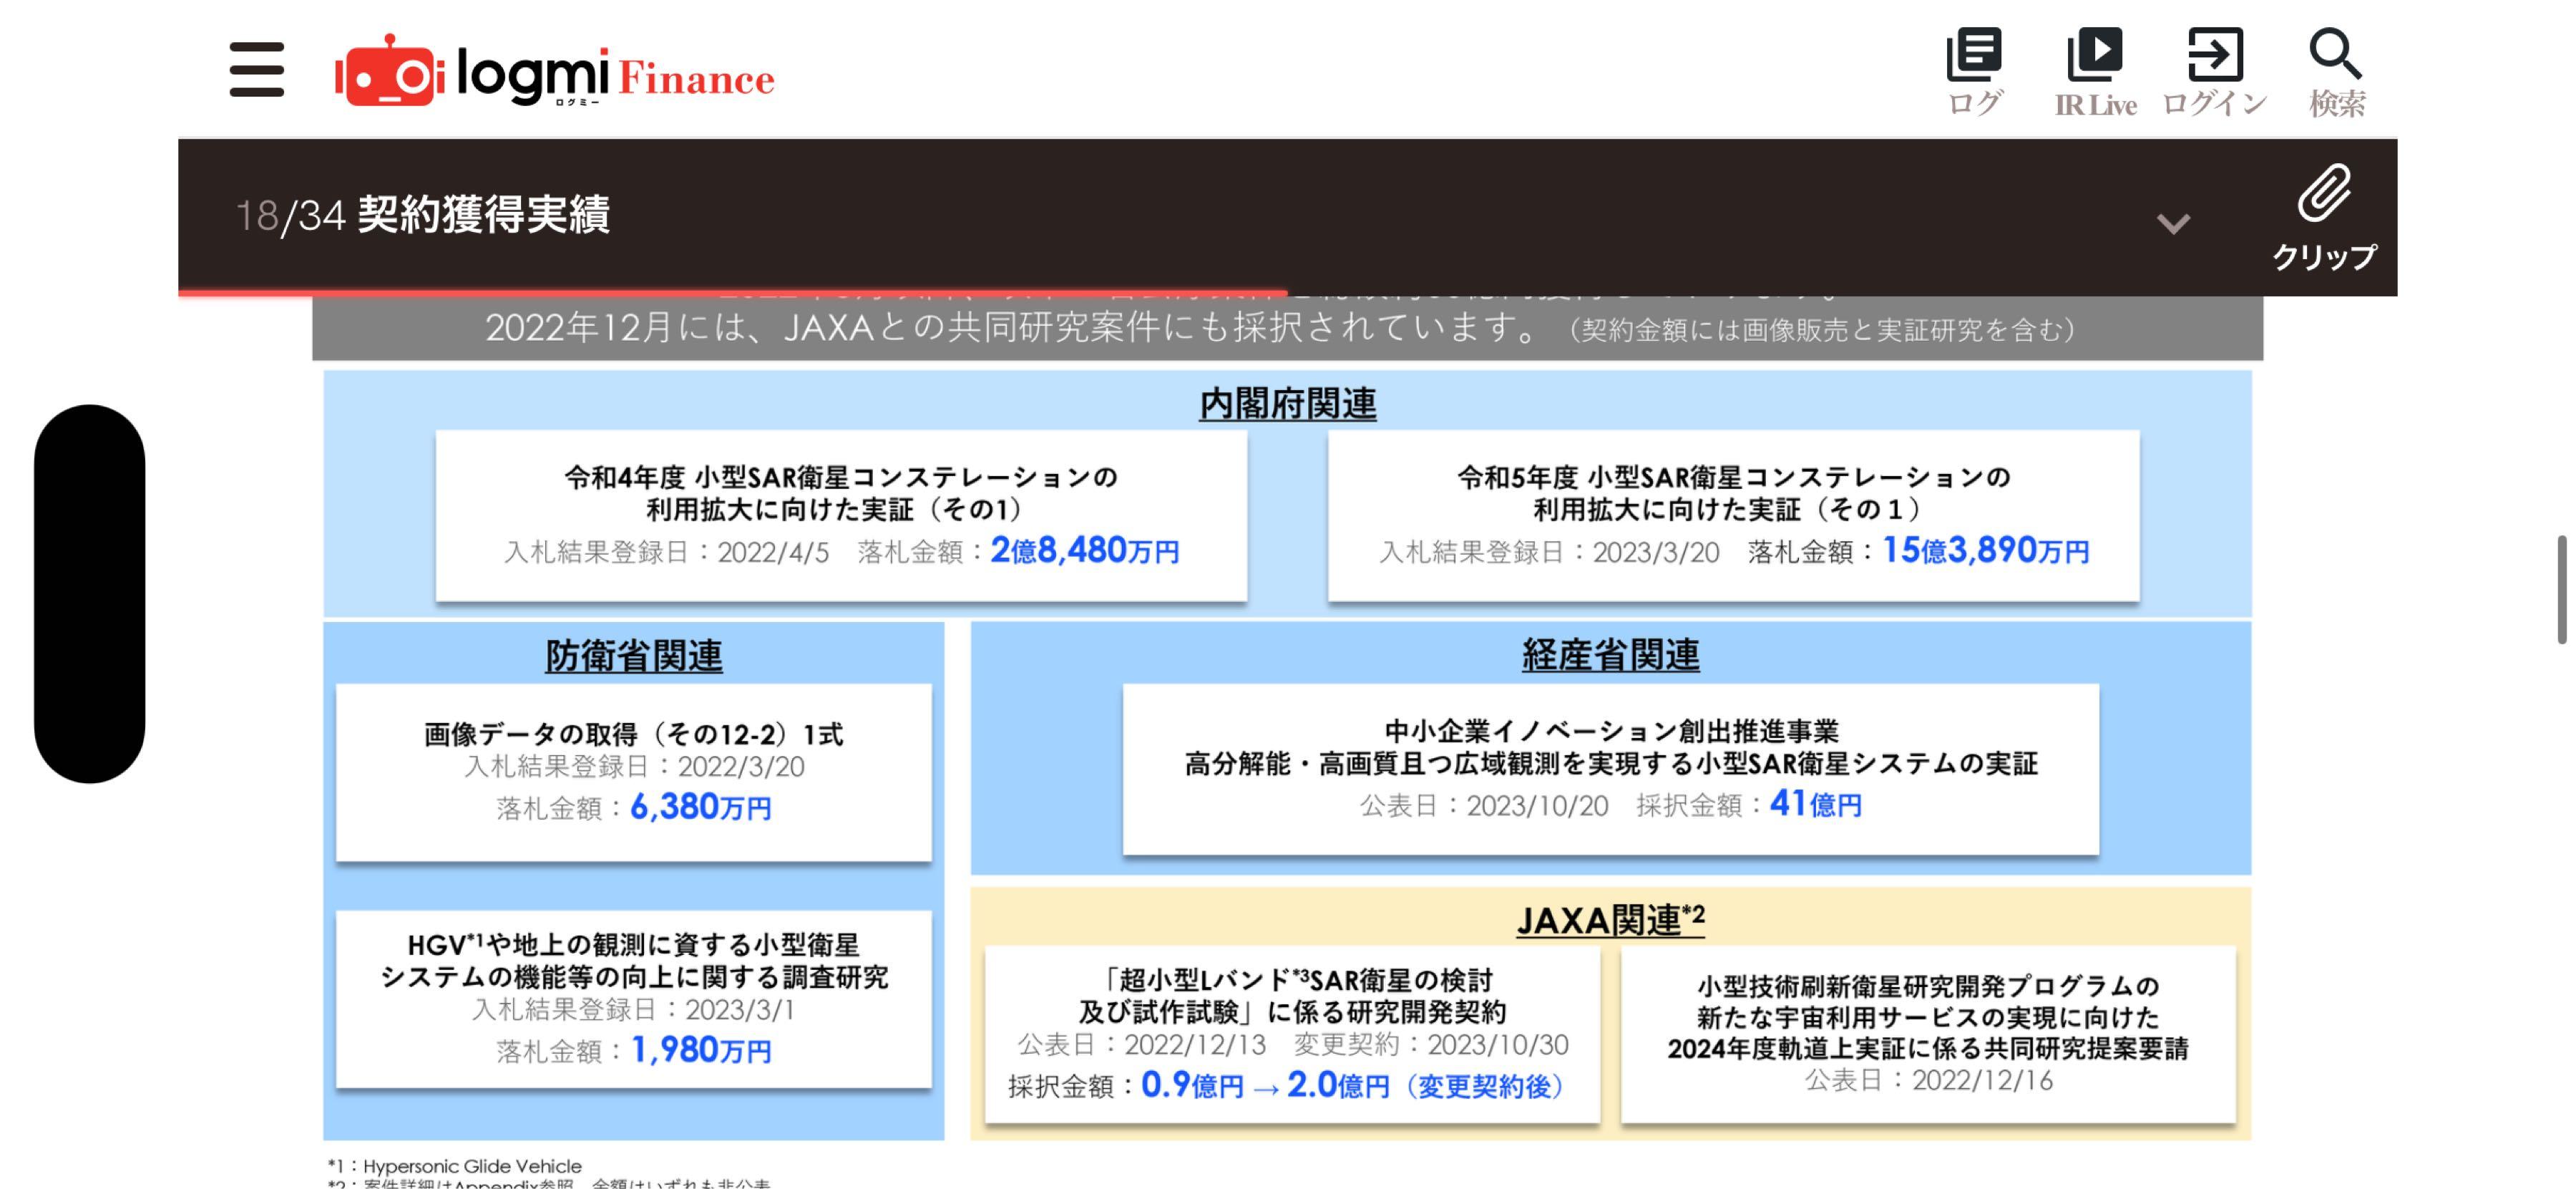The height and width of the screenshot is (1189, 2576).
Task: Select the 契約獲得実績 slide title
Action: pyautogui.click(x=489, y=213)
